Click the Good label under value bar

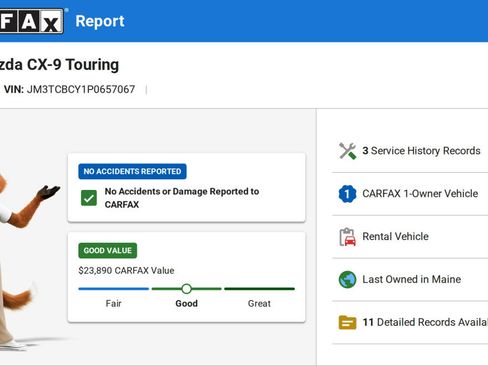point(187,304)
